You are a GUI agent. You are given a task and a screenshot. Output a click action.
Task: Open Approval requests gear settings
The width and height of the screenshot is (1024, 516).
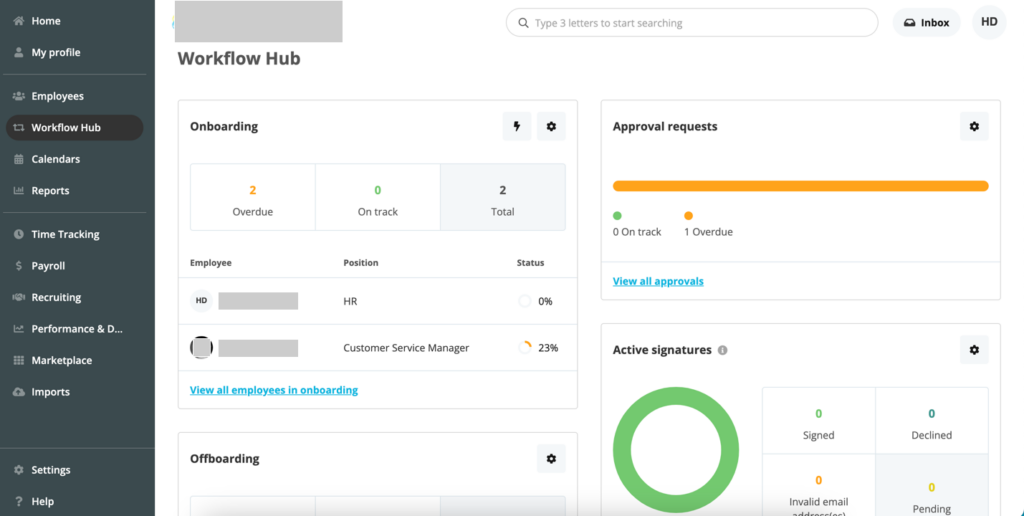click(974, 126)
